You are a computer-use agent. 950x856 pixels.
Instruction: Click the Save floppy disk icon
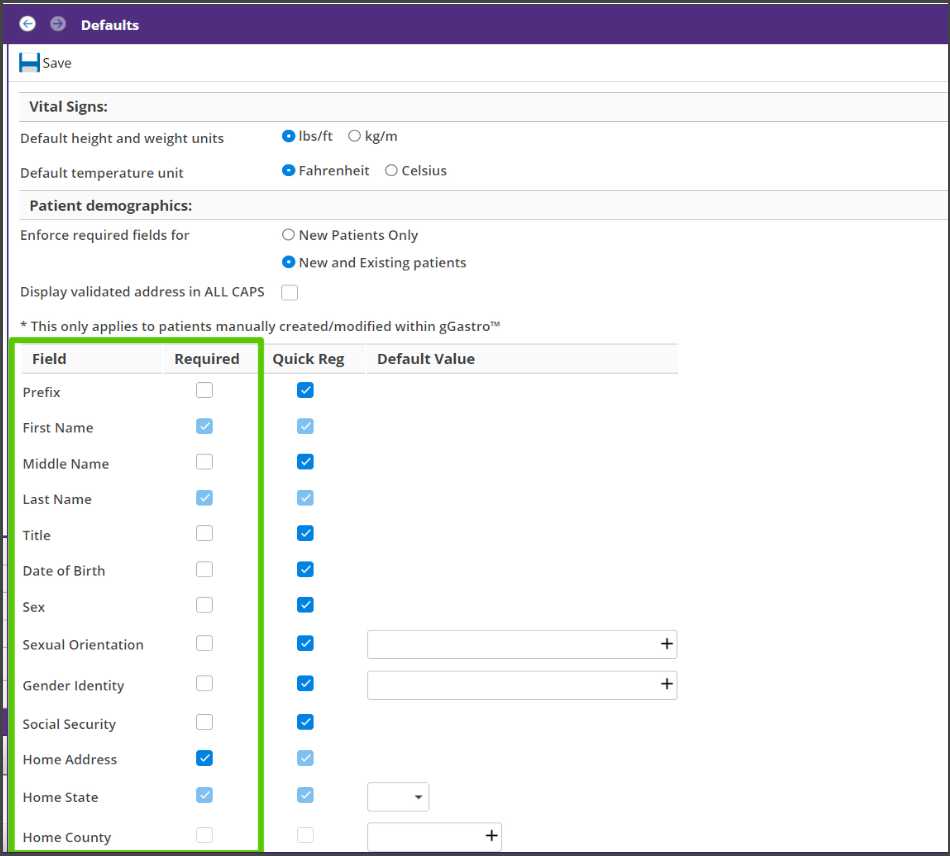(29, 62)
